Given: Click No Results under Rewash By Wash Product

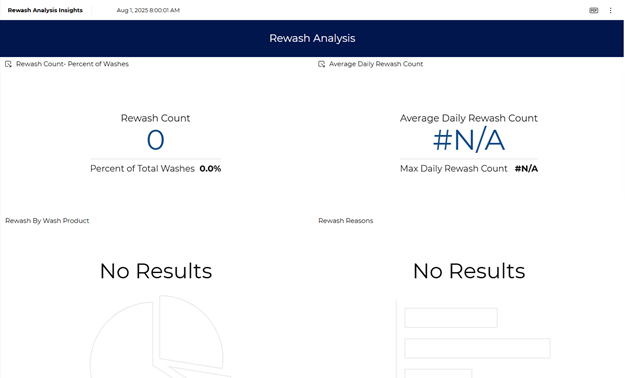Looking at the screenshot, I should 156,271.
